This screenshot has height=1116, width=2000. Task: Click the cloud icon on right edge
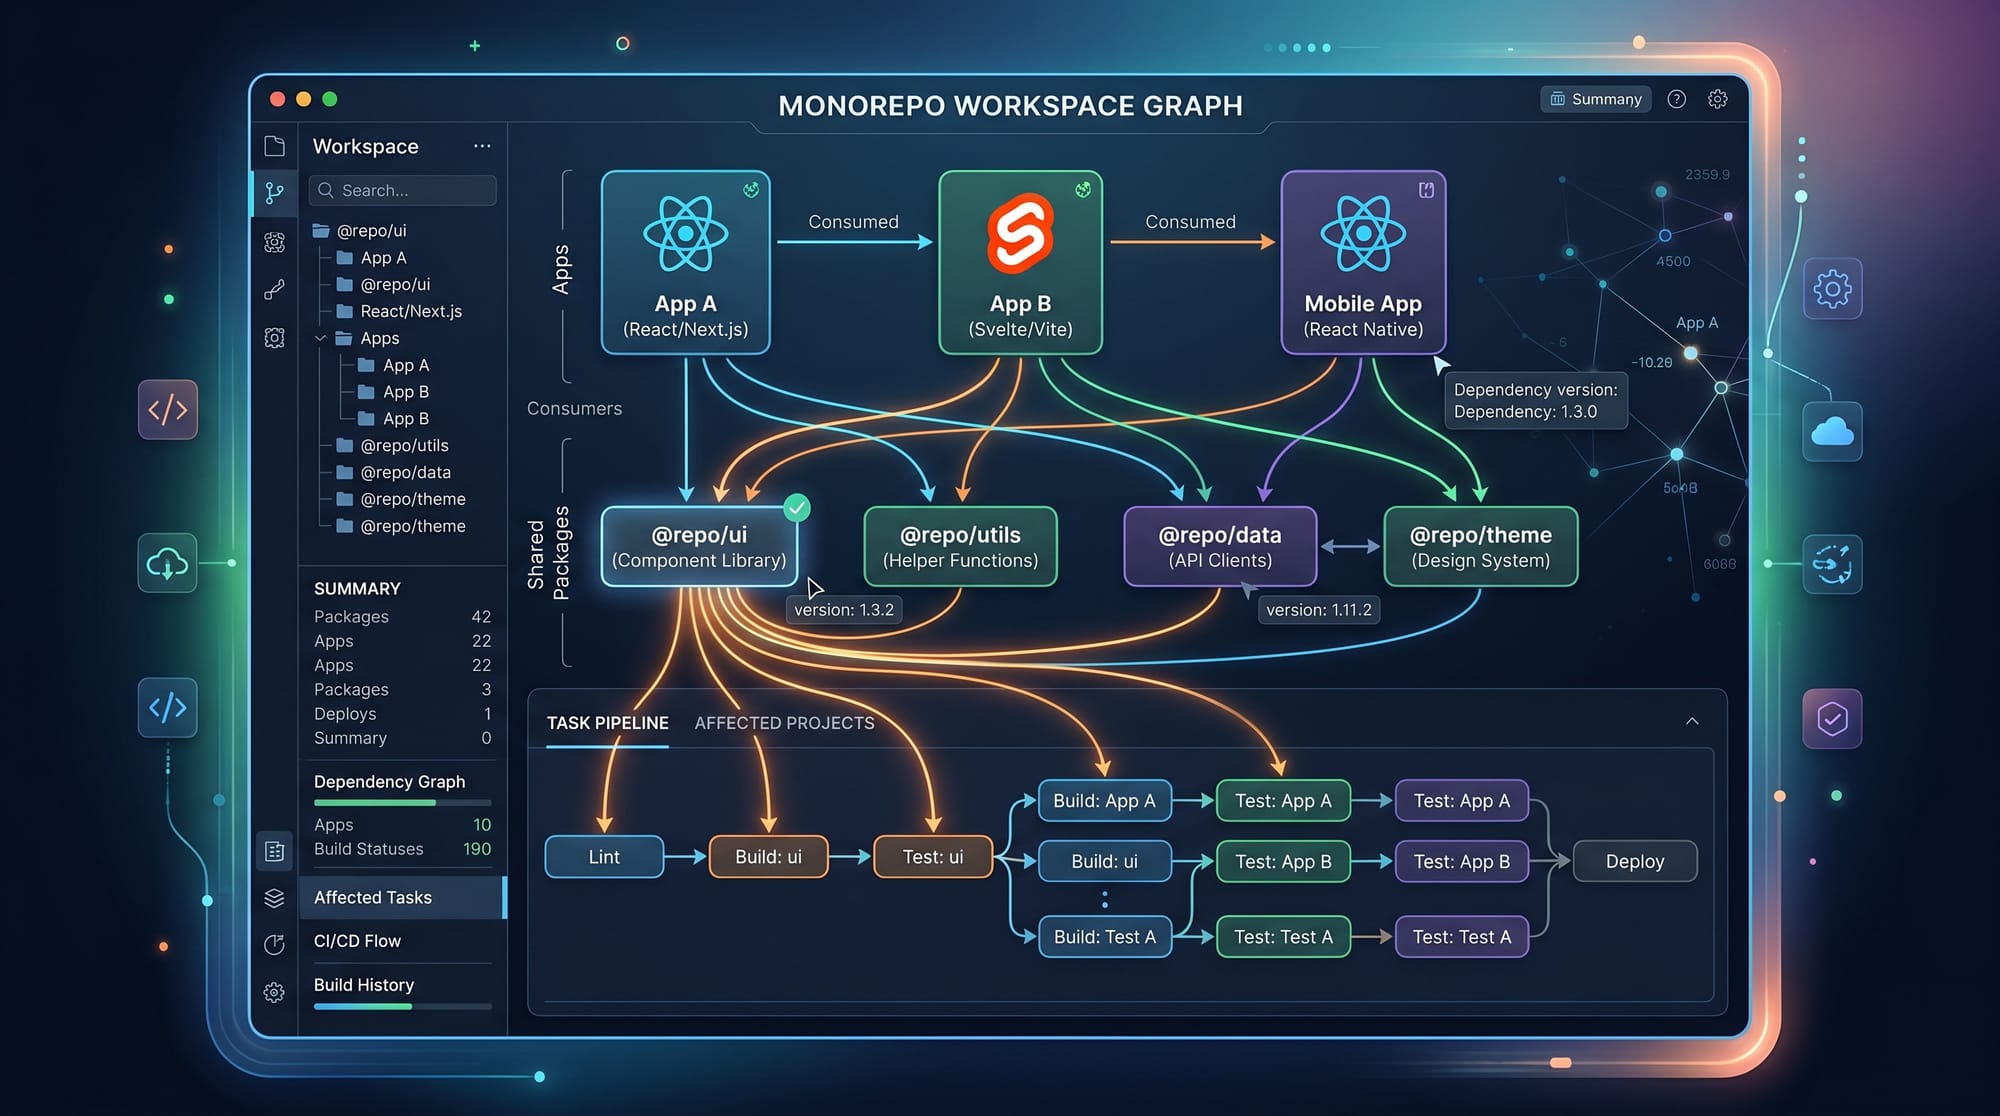click(x=1832, y=432)
